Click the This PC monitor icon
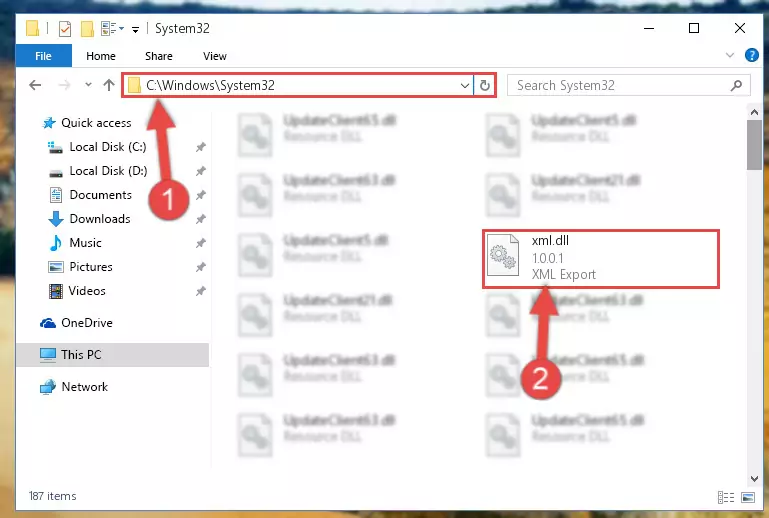 48,355
